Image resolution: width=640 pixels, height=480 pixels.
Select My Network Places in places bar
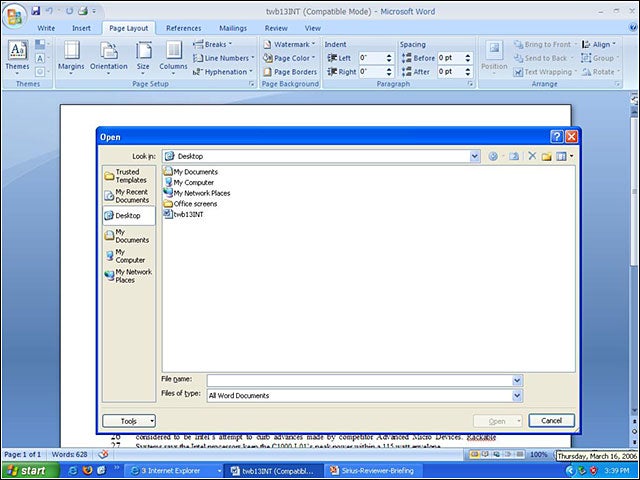pyautogui.click(x=129, y=276)
